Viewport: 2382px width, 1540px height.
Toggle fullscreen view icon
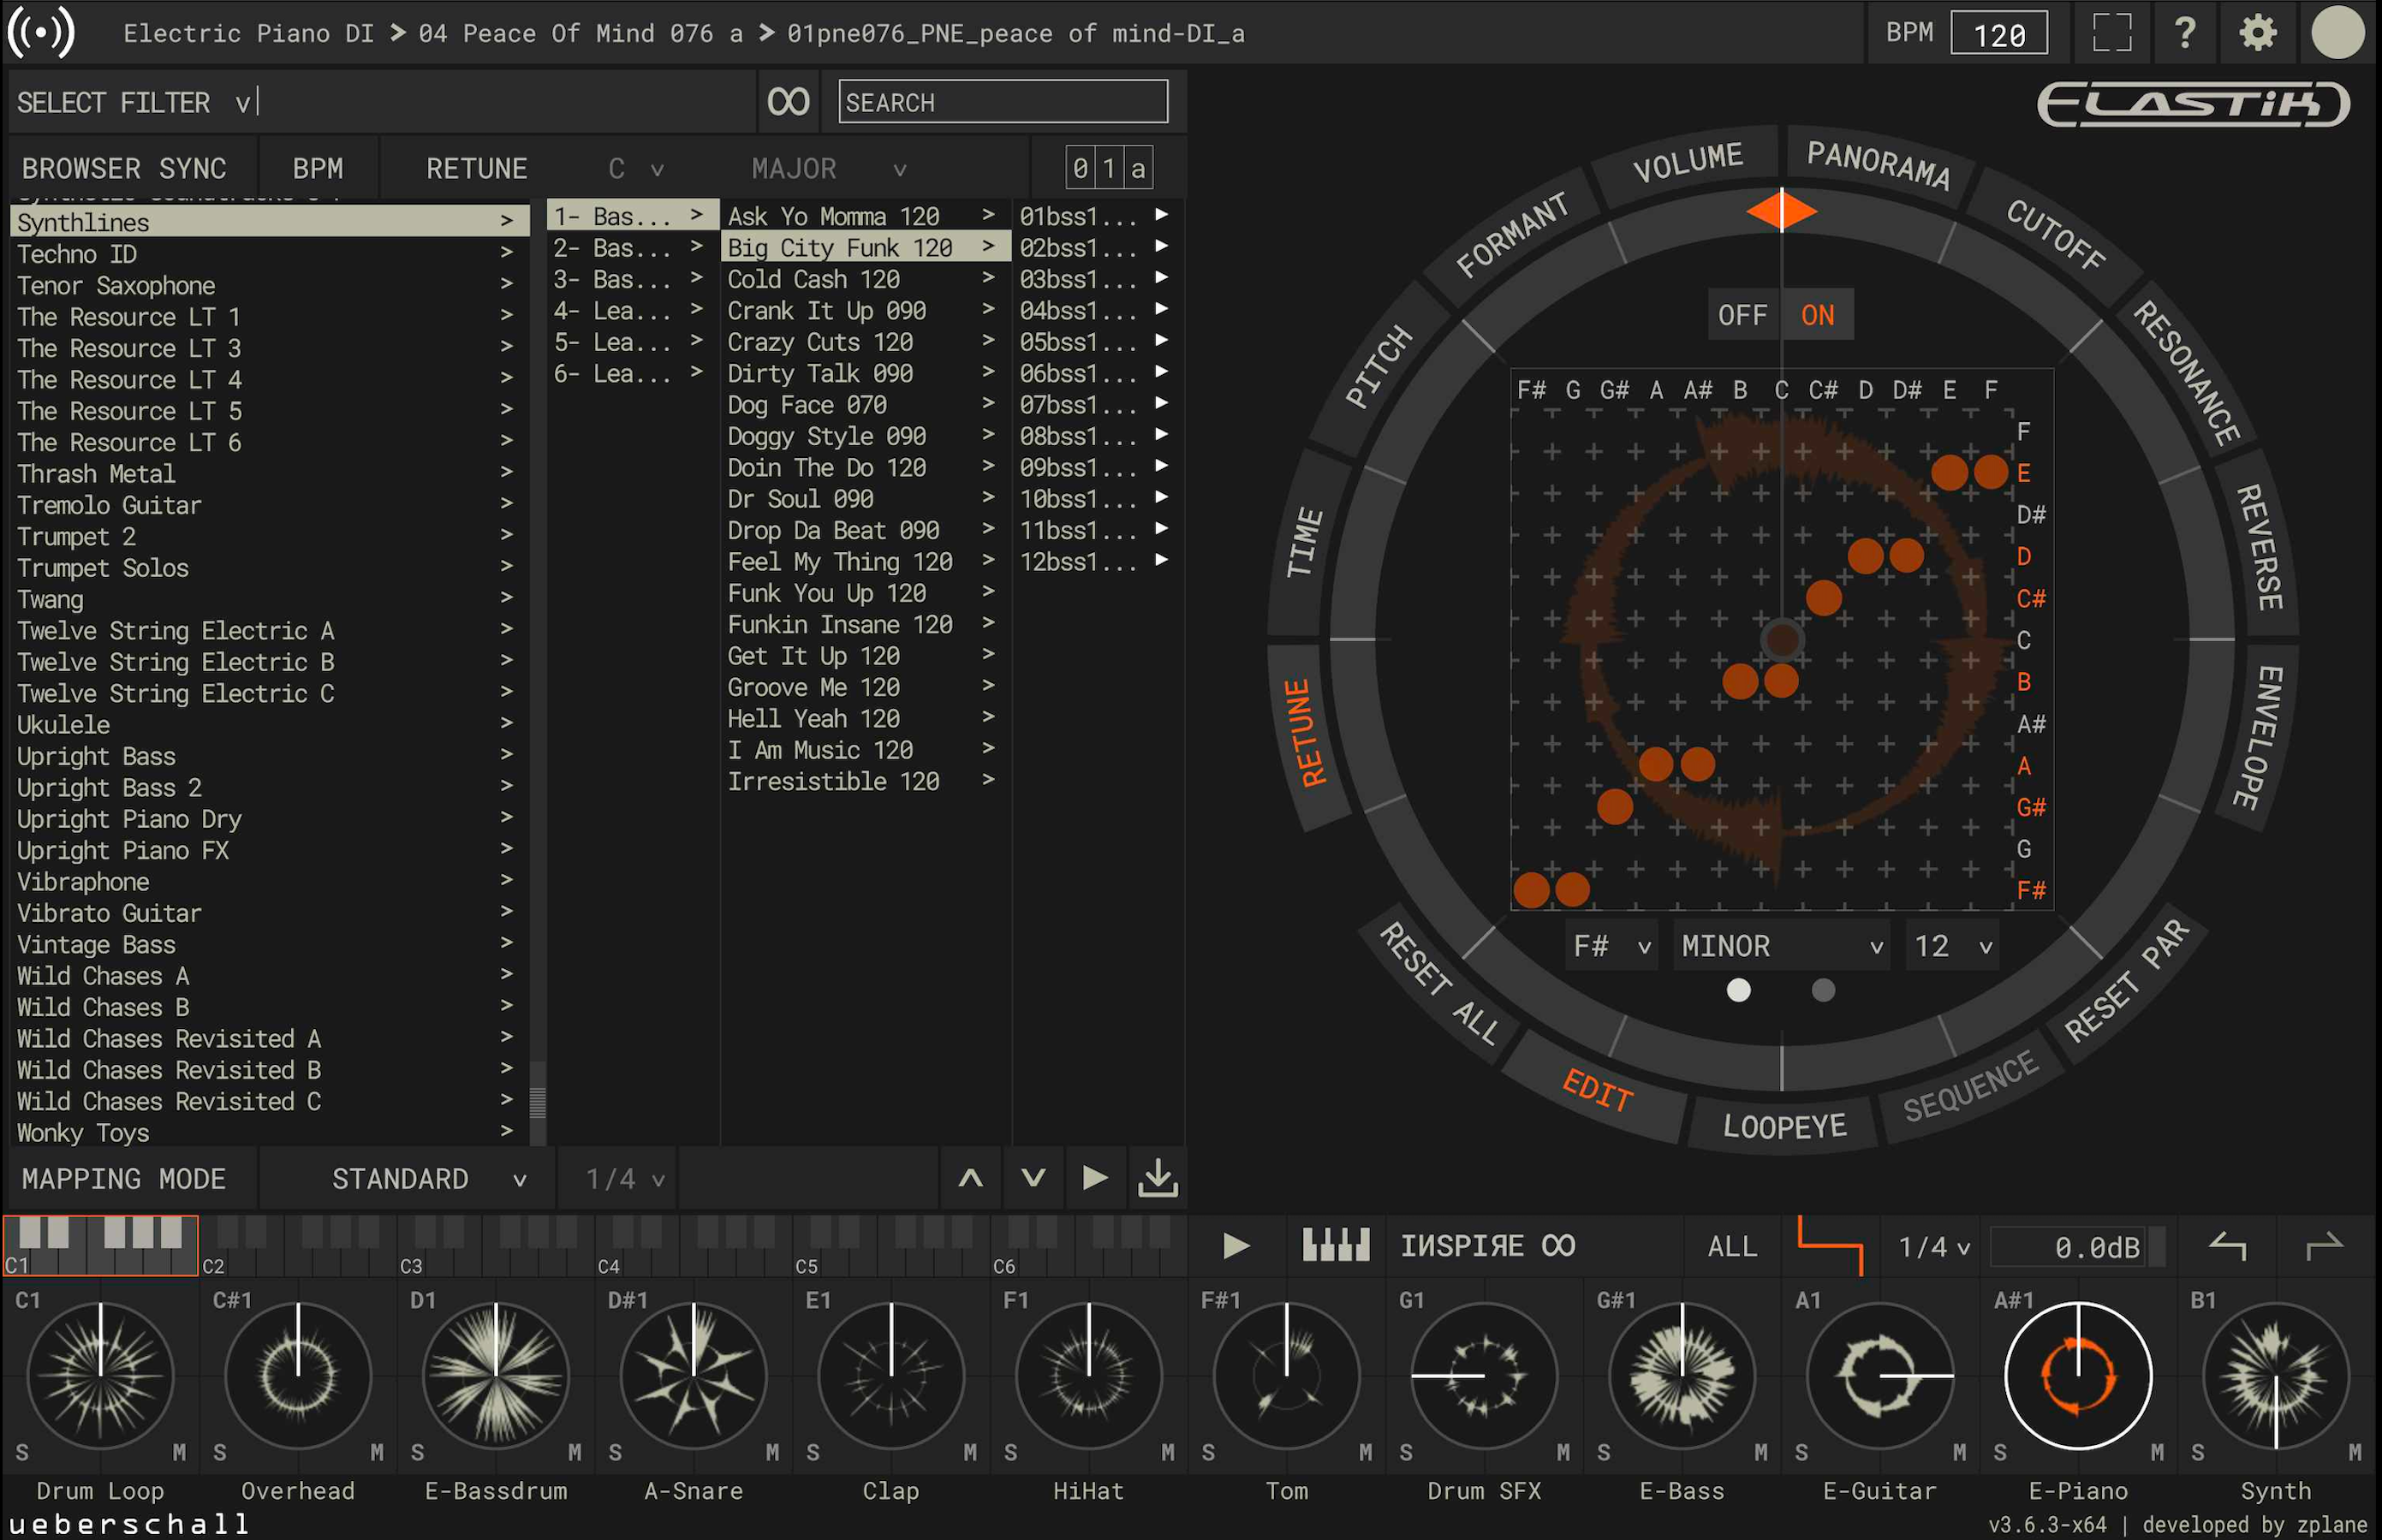click(2112, 33)
